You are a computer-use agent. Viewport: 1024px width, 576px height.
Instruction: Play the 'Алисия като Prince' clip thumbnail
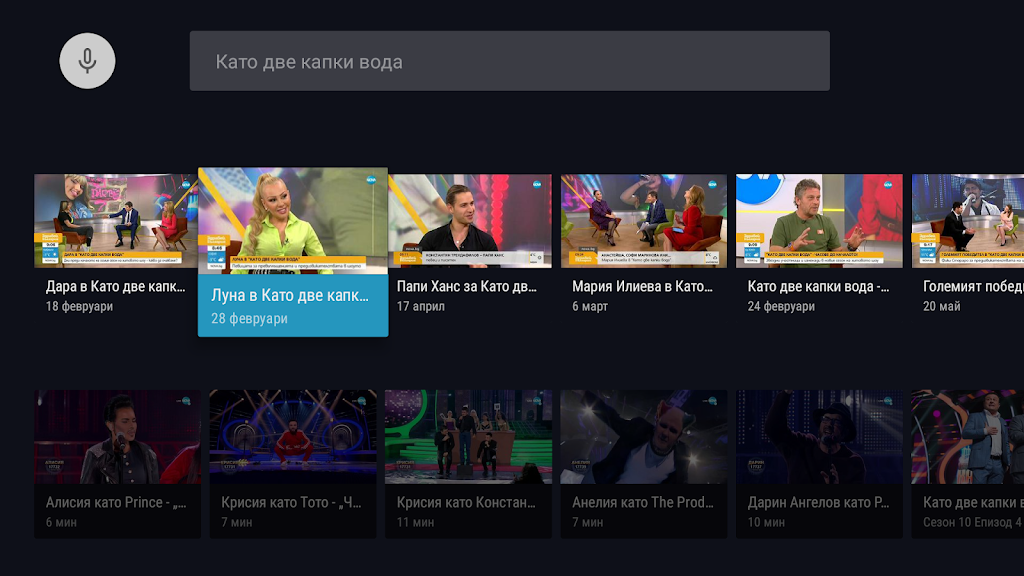(117, 437)
